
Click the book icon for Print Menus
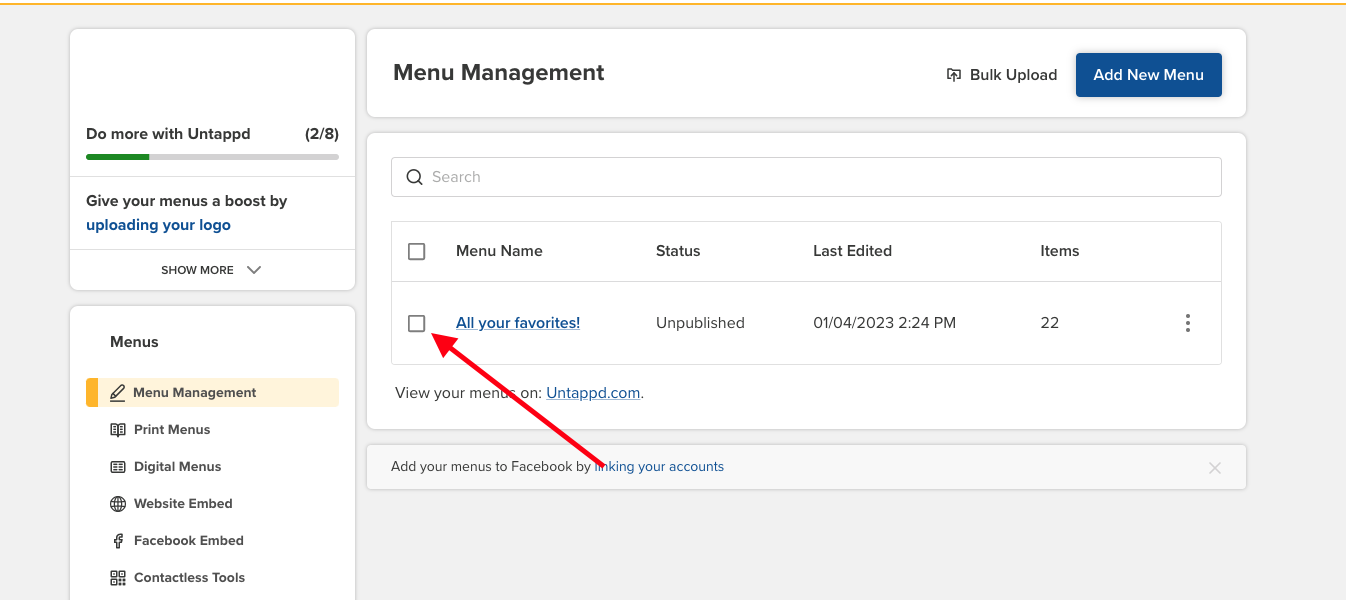tap(118, 430)
